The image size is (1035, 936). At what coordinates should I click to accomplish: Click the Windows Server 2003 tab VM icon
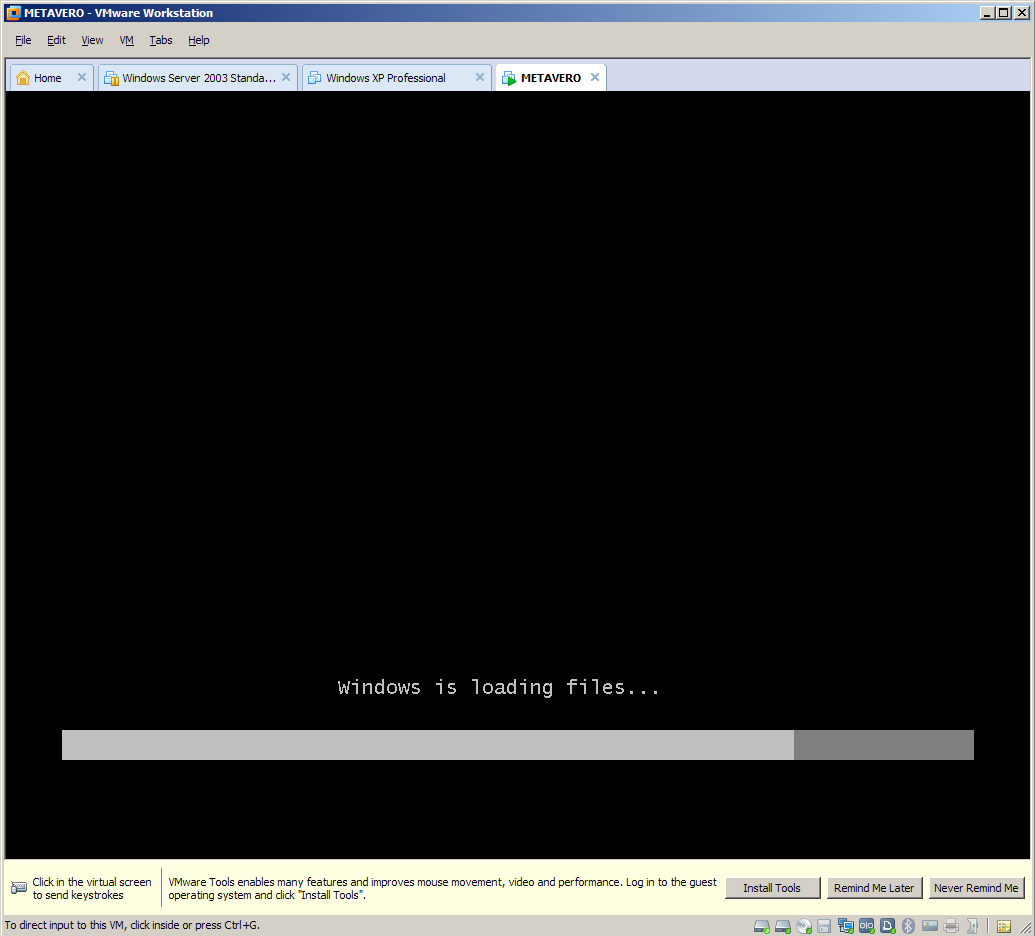click(x=112, y=78)
